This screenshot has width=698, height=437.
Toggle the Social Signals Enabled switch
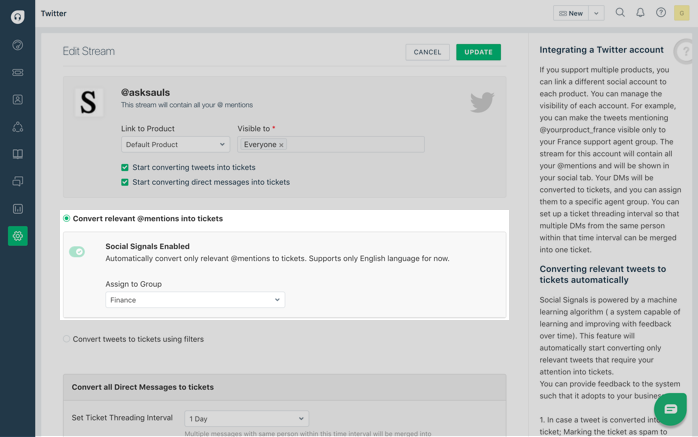tap(77, 252)
